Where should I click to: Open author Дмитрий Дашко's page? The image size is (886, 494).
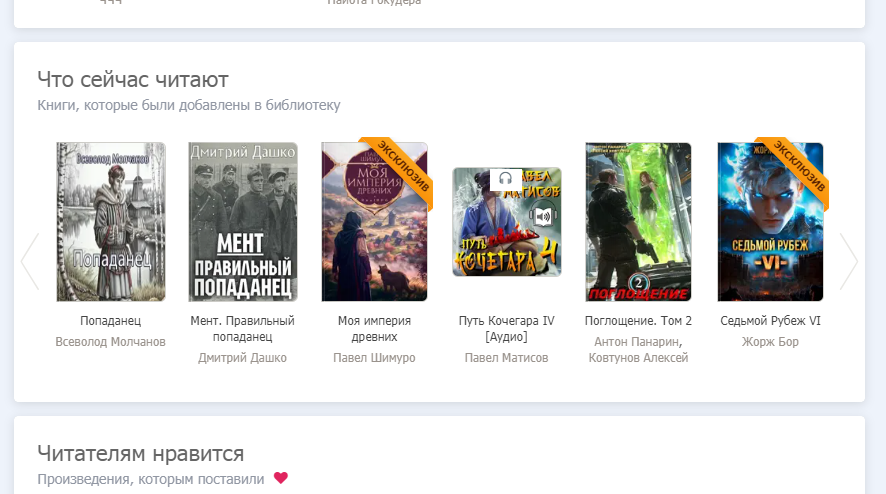(x=242, y=358)
